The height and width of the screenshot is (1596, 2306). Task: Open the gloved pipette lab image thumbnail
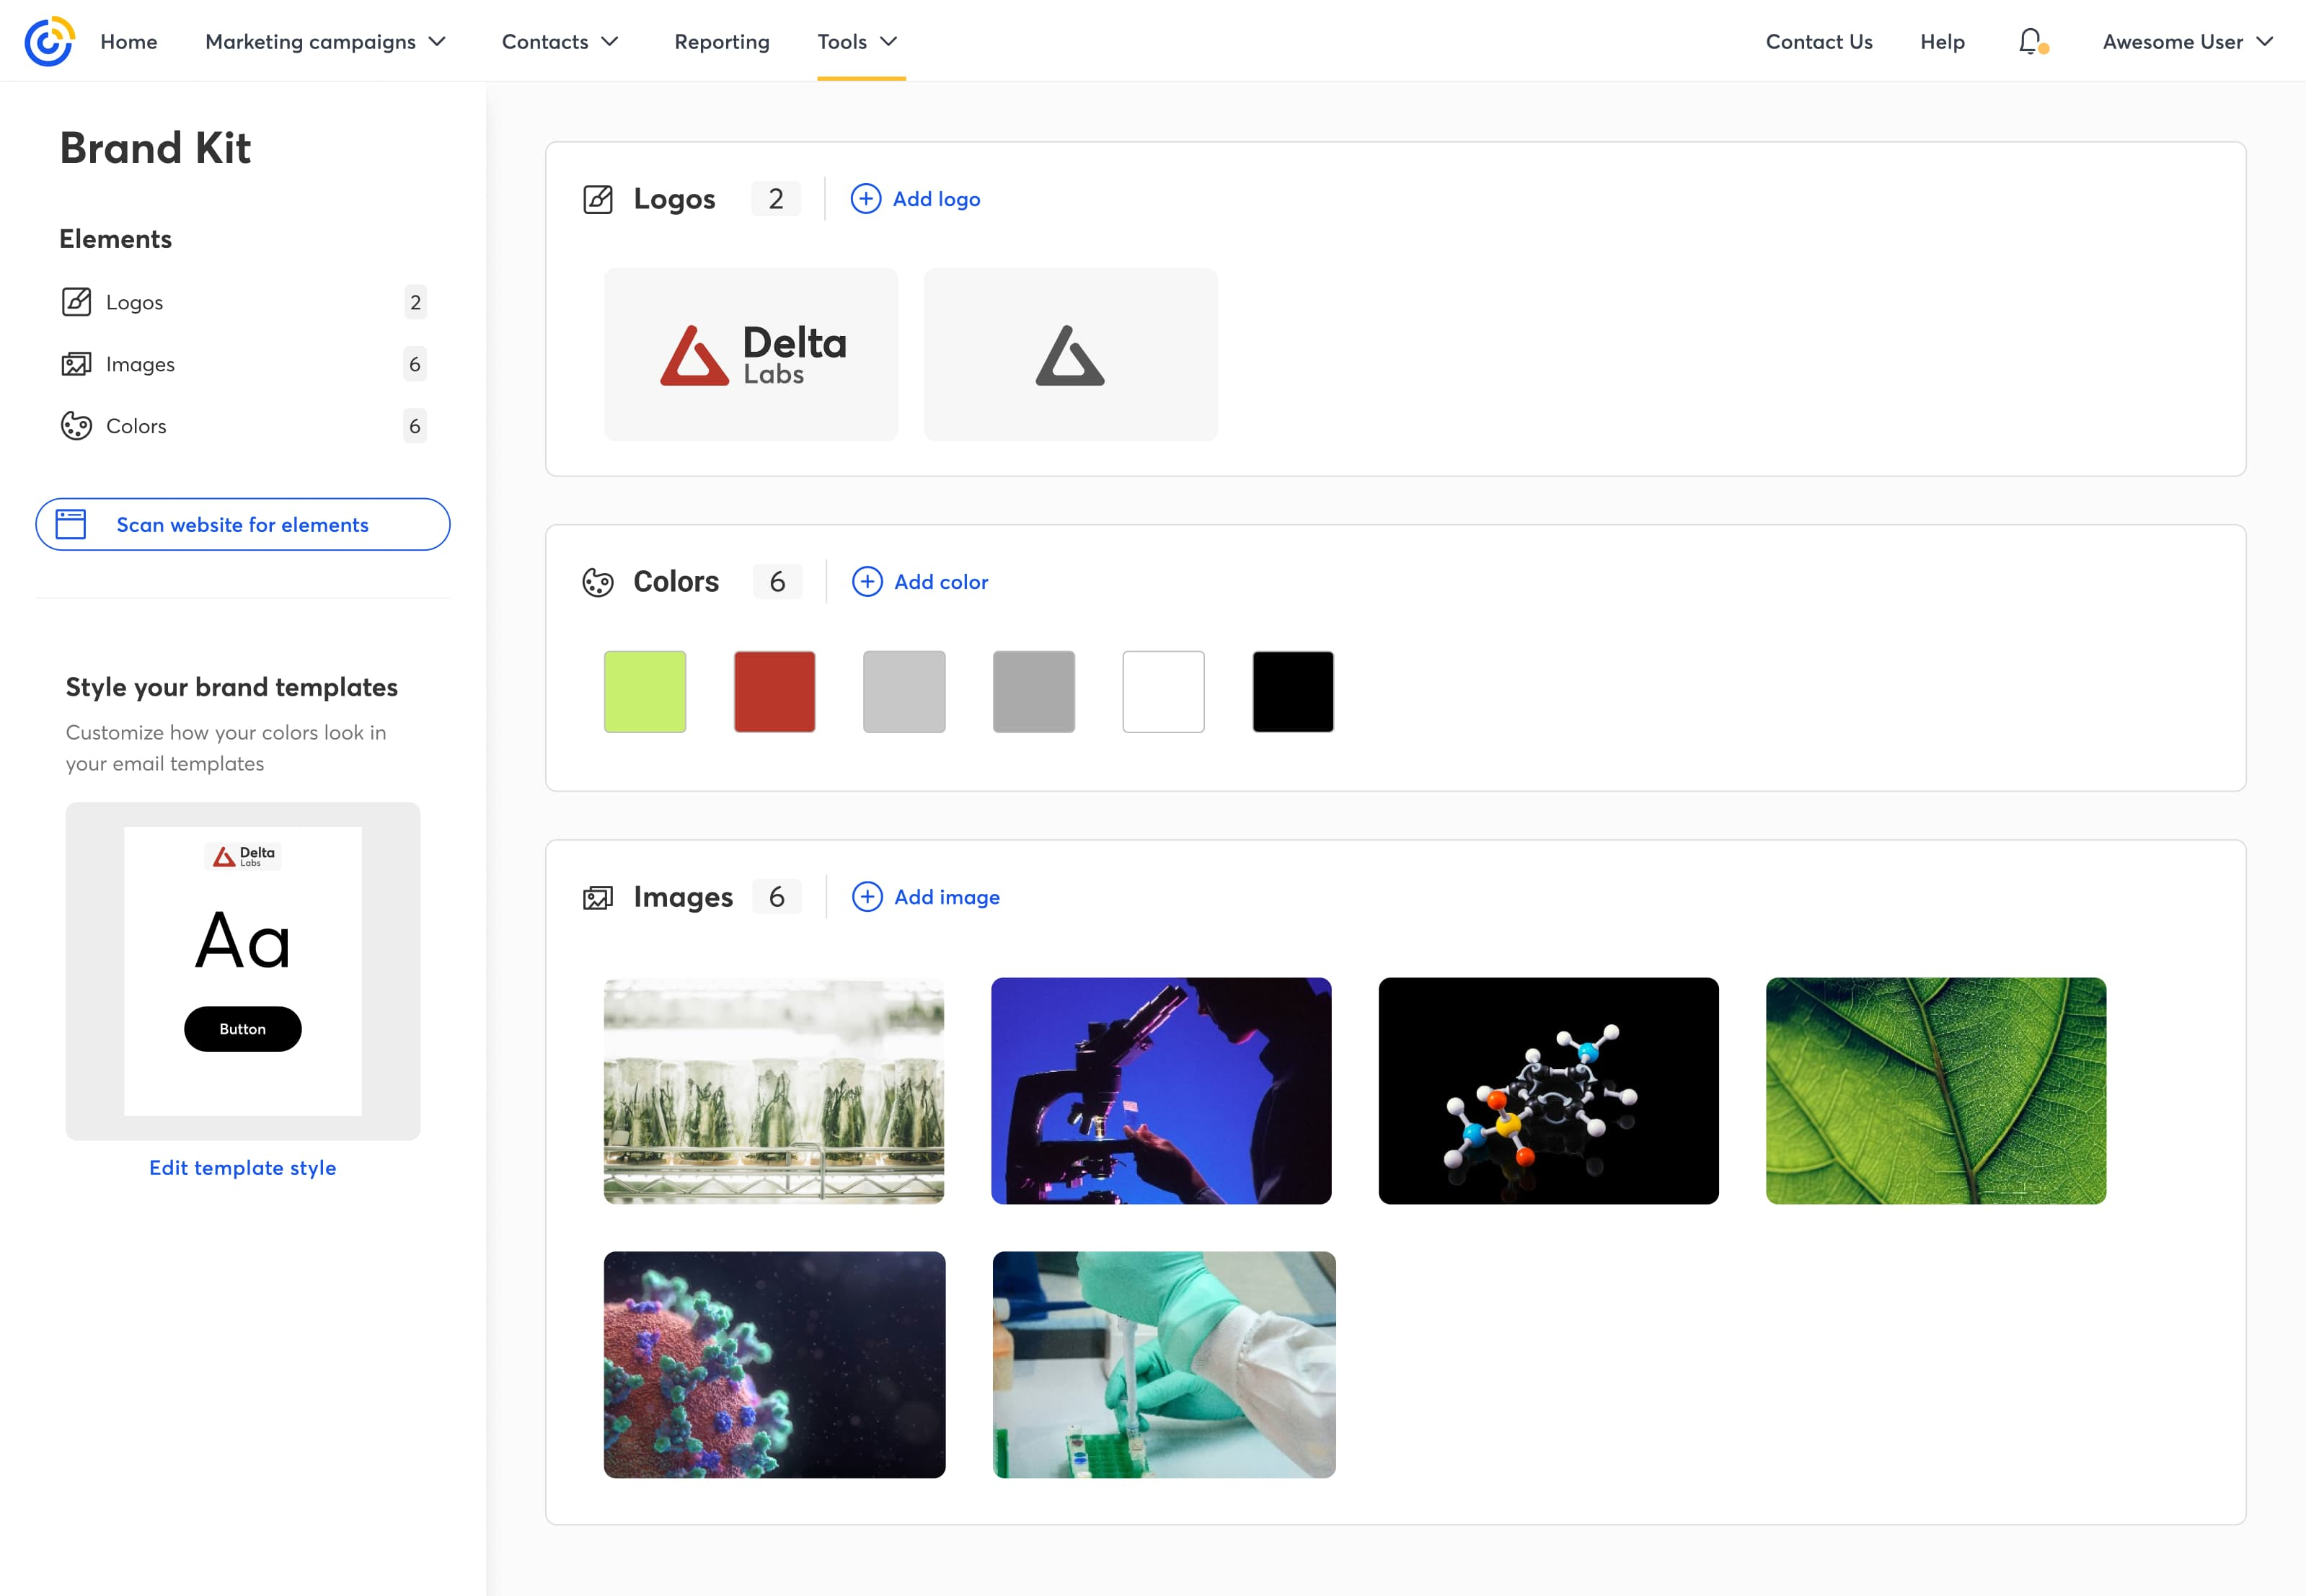1164,1365
